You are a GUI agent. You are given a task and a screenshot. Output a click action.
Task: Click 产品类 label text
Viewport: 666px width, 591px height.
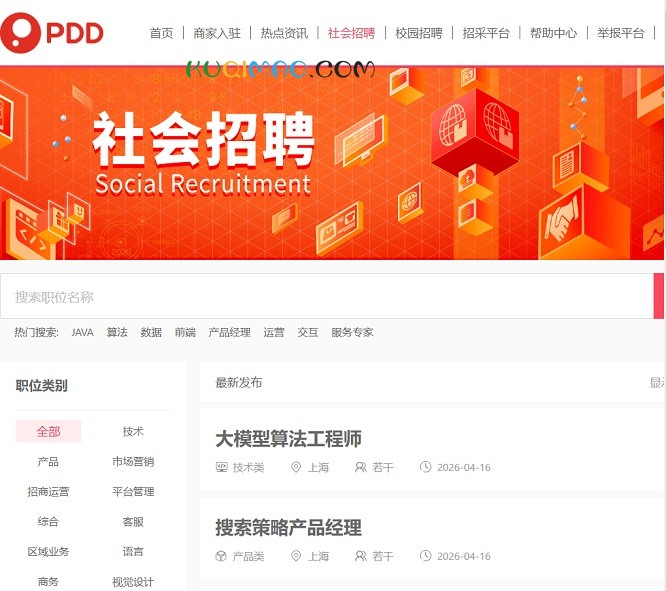248,557
